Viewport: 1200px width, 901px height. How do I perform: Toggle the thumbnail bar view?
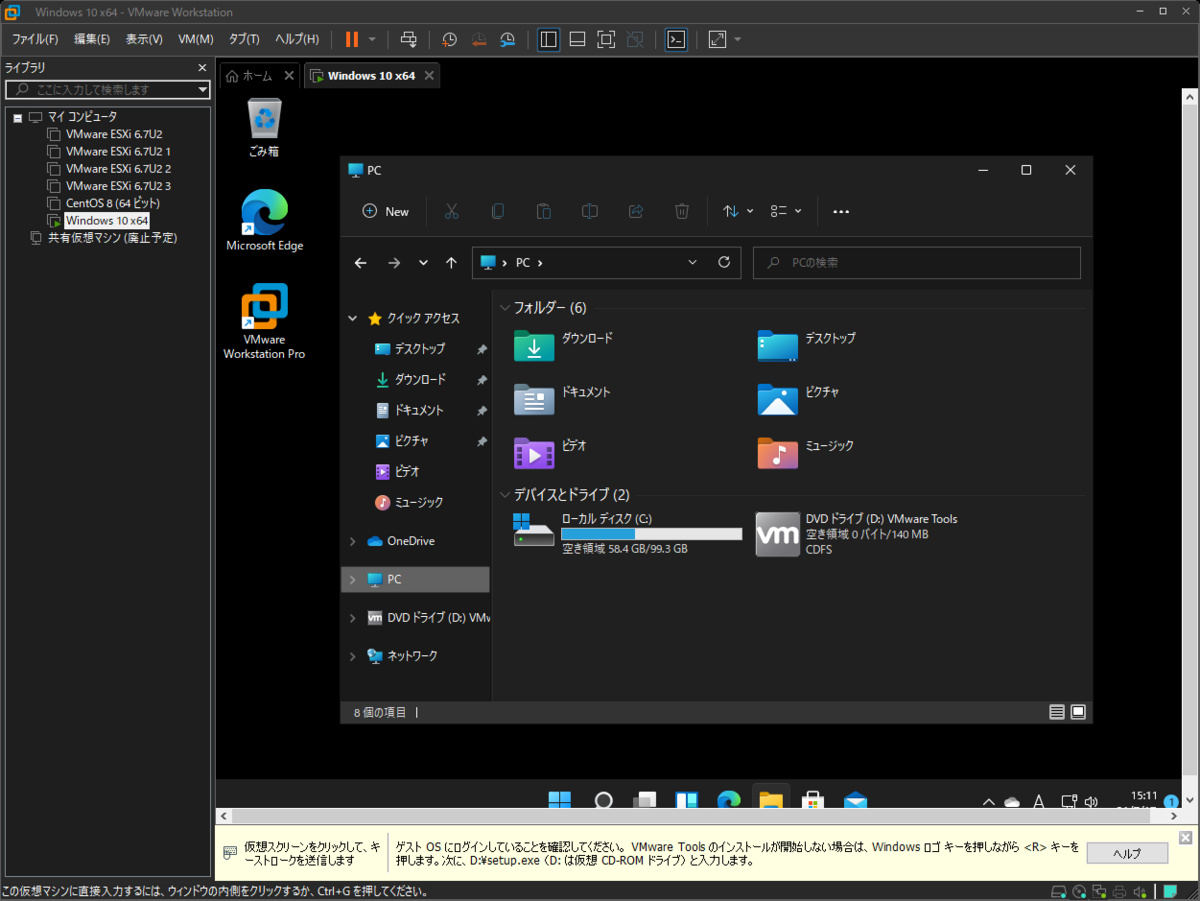point(577,39)
